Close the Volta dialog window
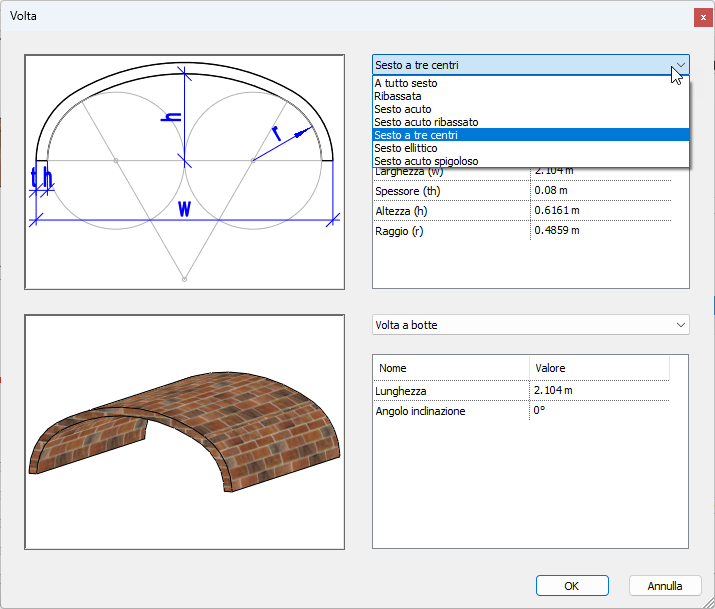Image resolution: width=715 pixels, height=609 pixels. 703,18
